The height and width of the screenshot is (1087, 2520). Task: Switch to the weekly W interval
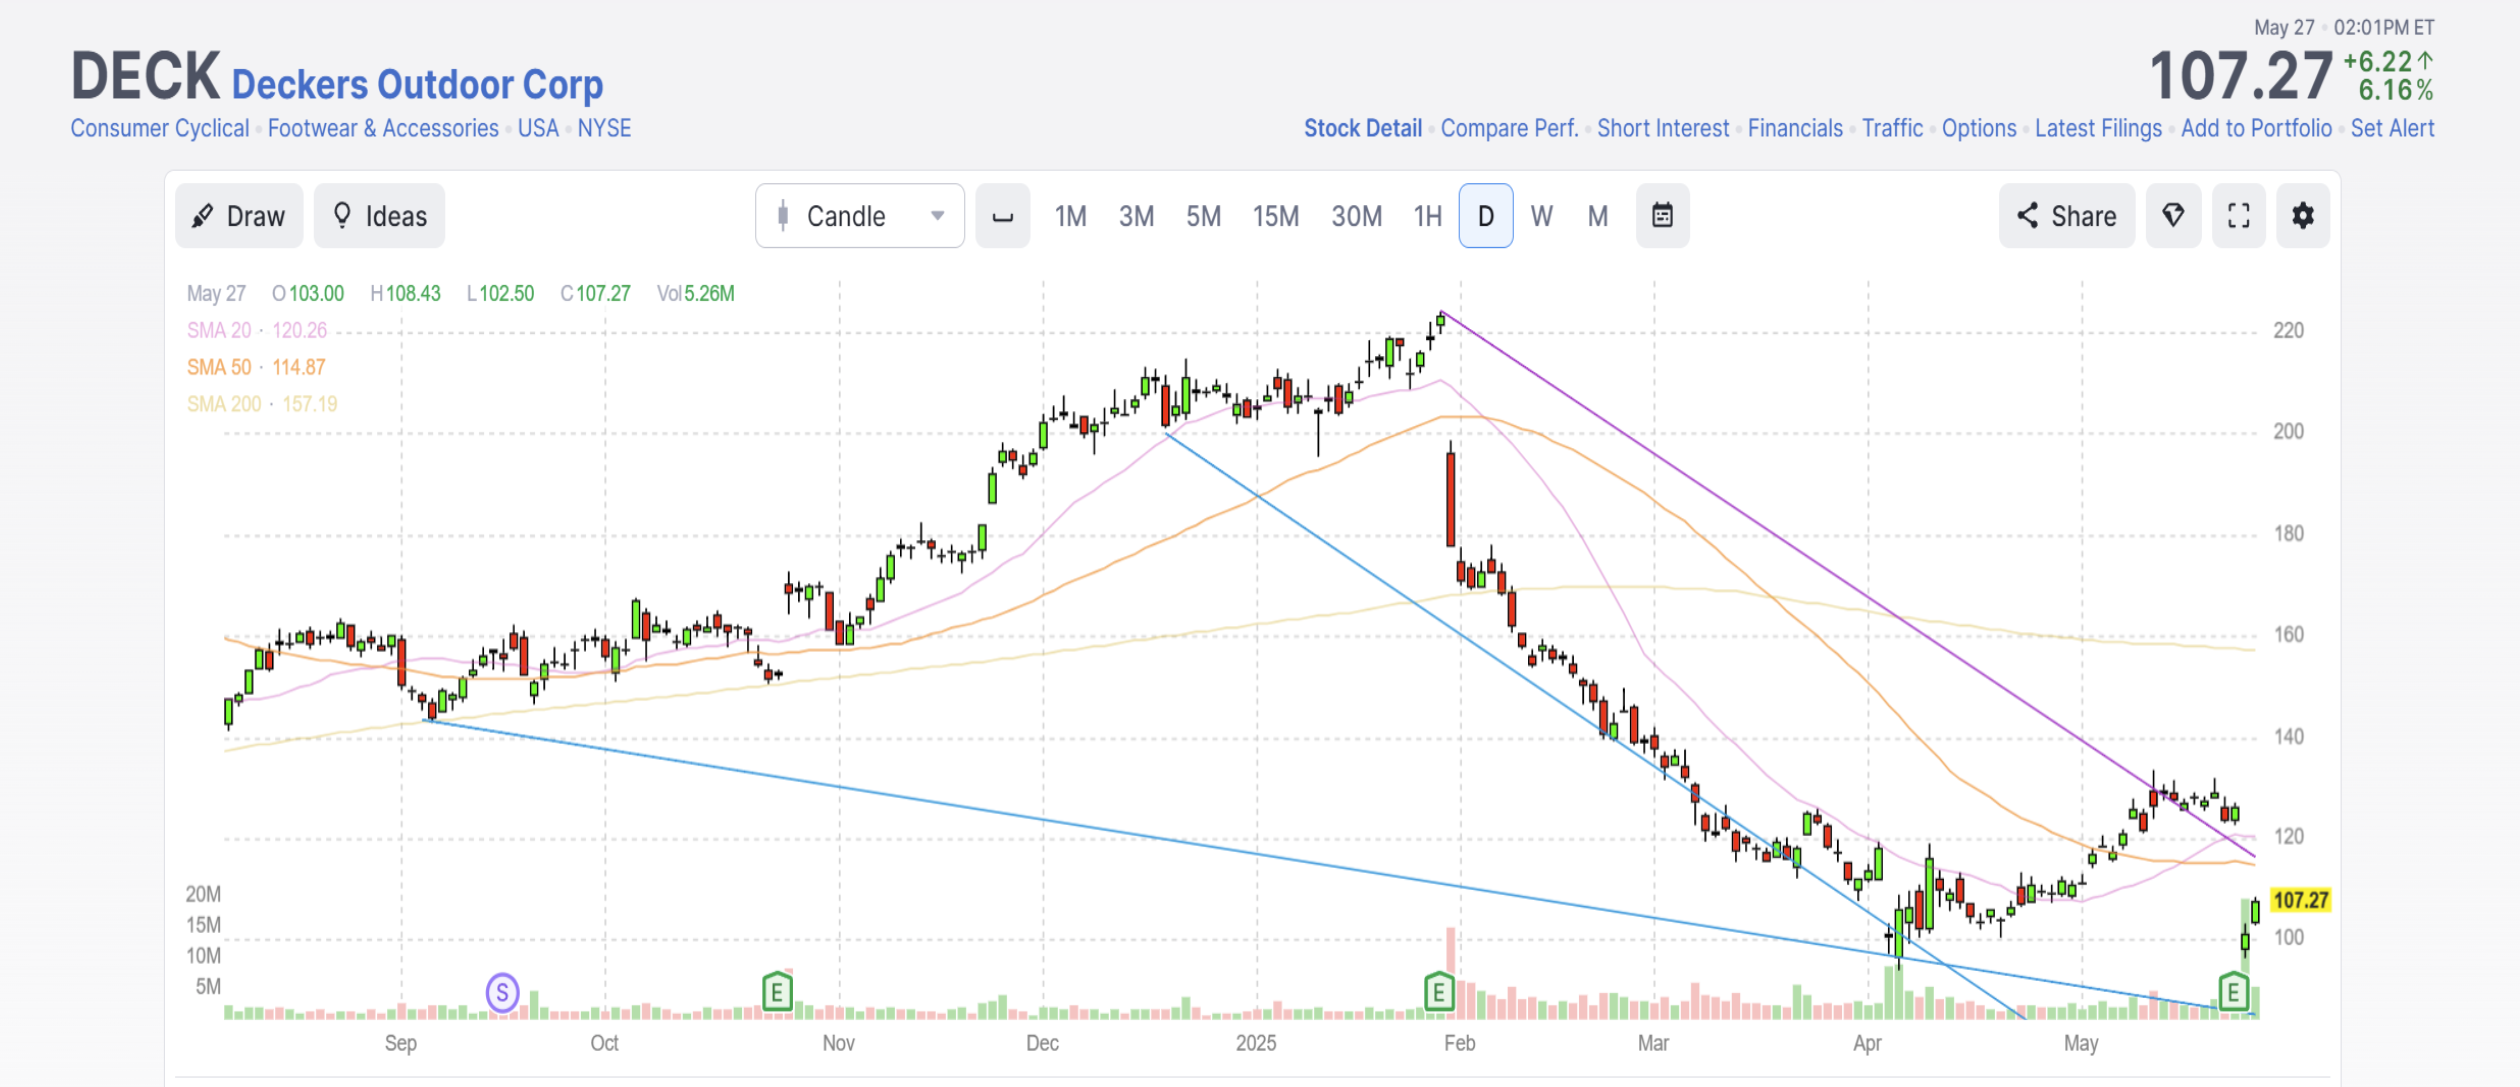point(1541,216)
